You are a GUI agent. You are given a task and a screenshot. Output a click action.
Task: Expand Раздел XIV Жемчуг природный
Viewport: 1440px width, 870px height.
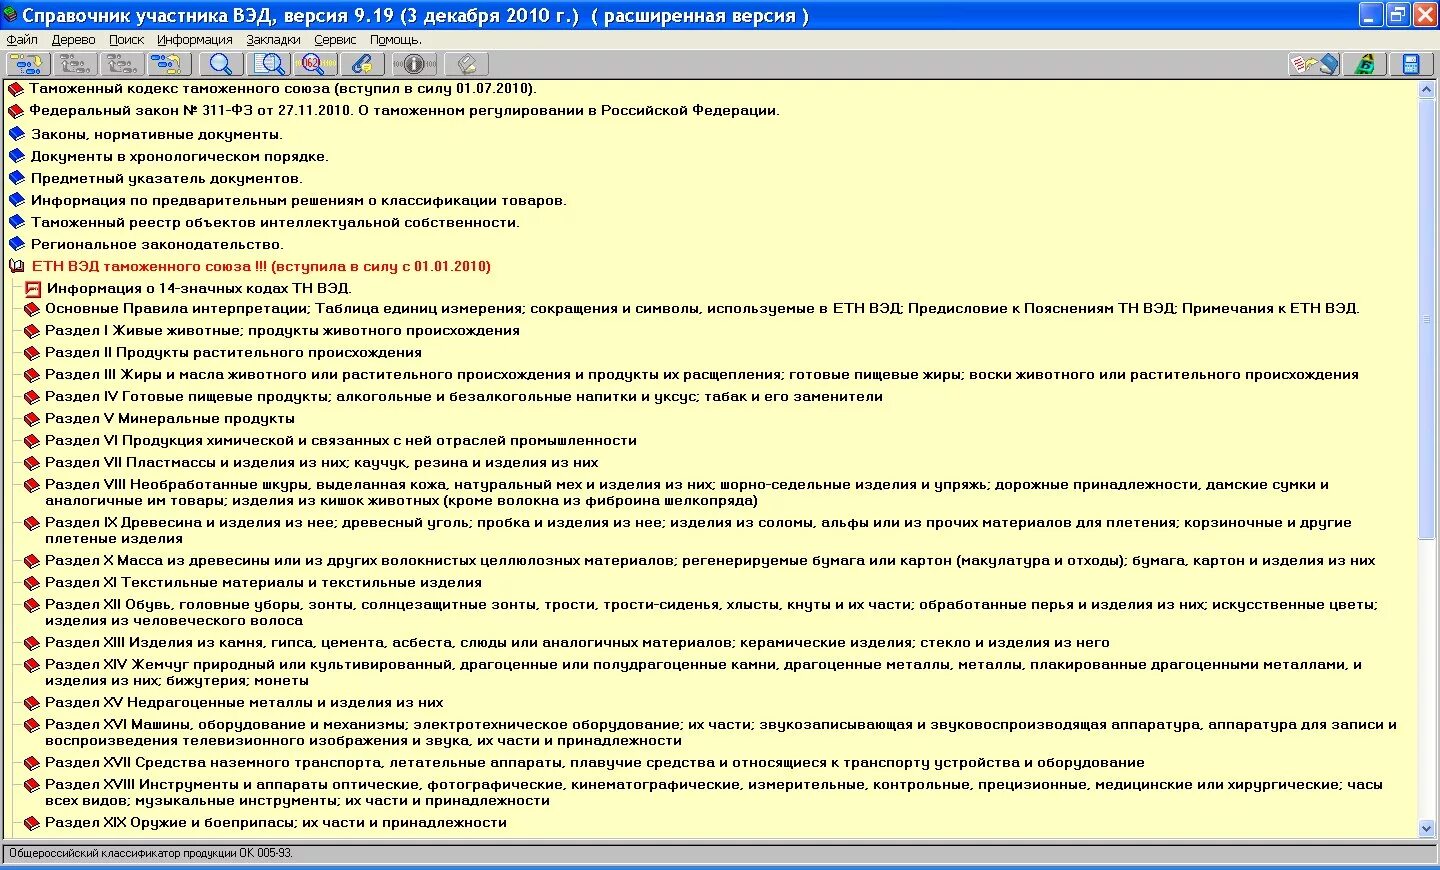click(x=703, y=673)
